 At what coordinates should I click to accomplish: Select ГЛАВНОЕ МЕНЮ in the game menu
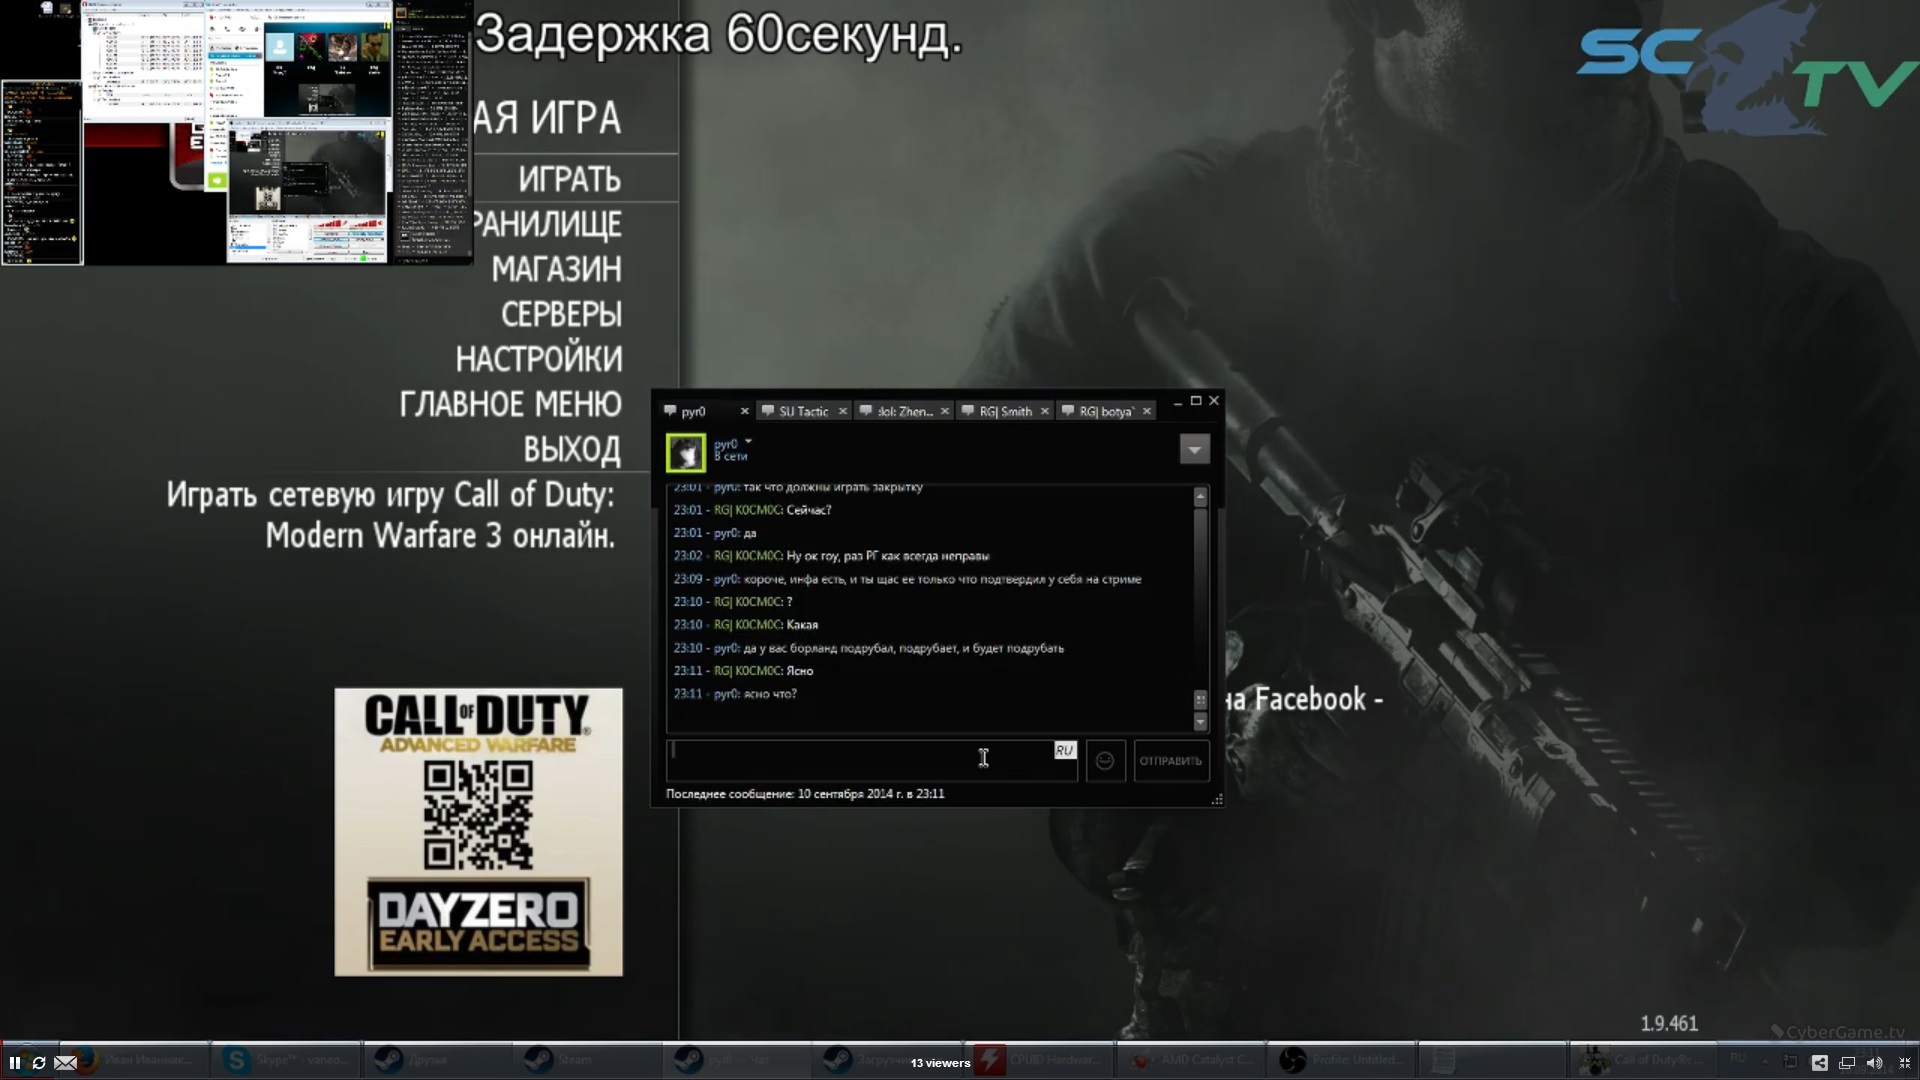pyautogui.click(x=510, y=404)
